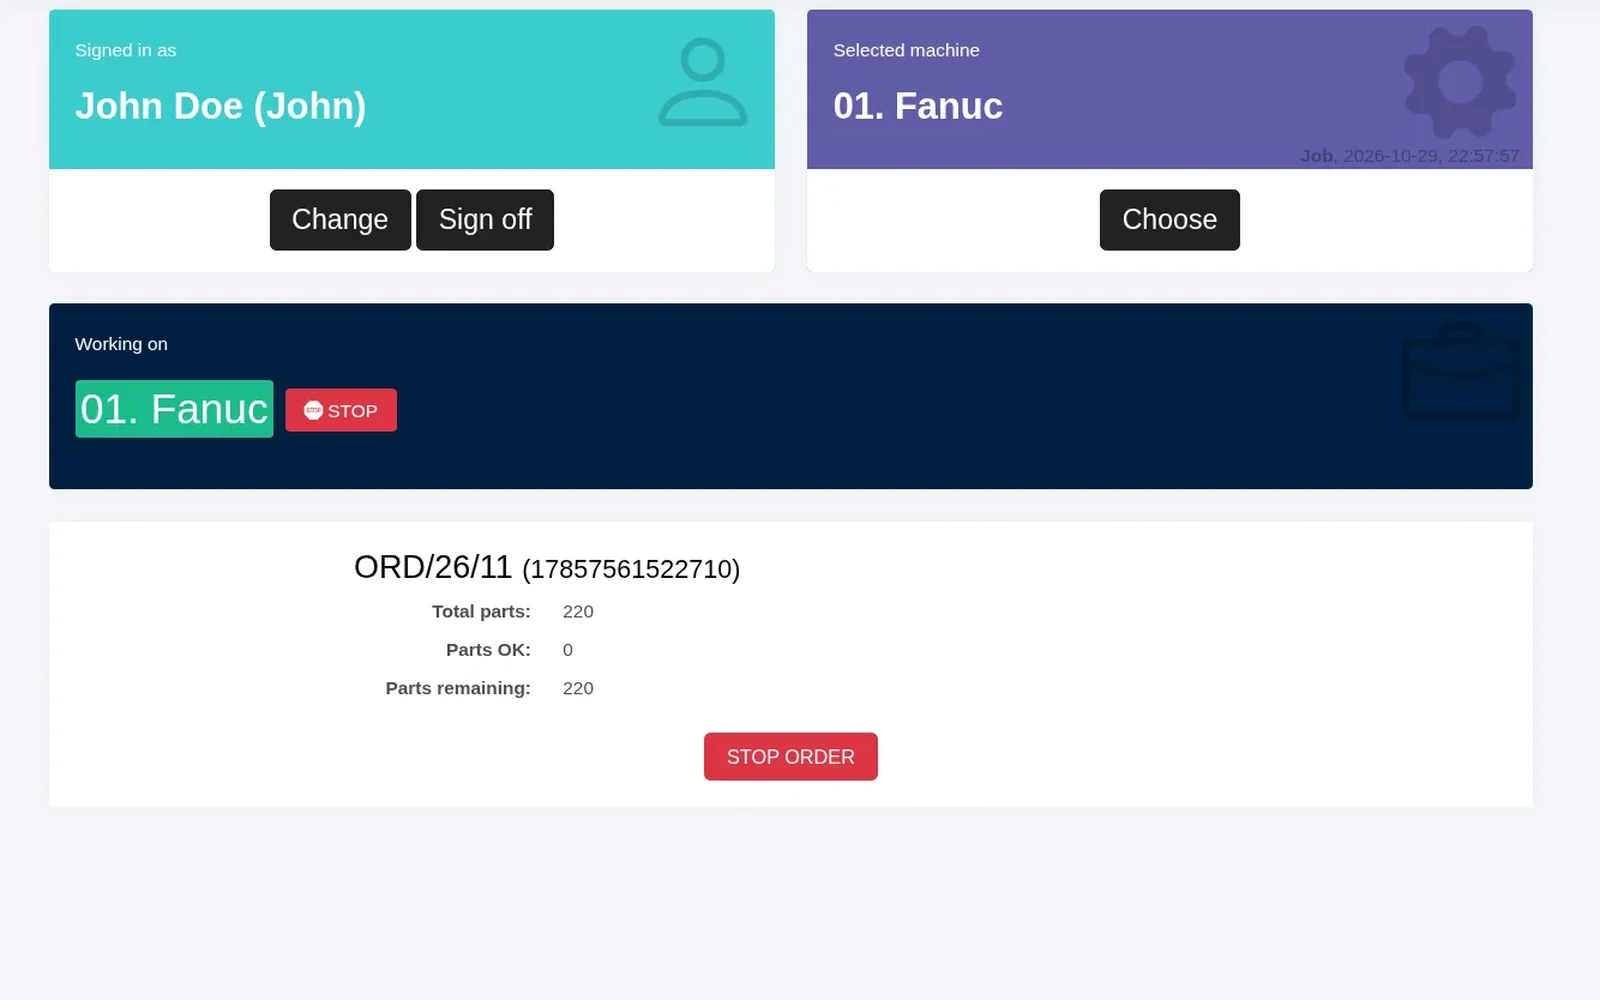
Task: Click the Selected machine label
Action: pyautogui.click(x=906, y=50)
